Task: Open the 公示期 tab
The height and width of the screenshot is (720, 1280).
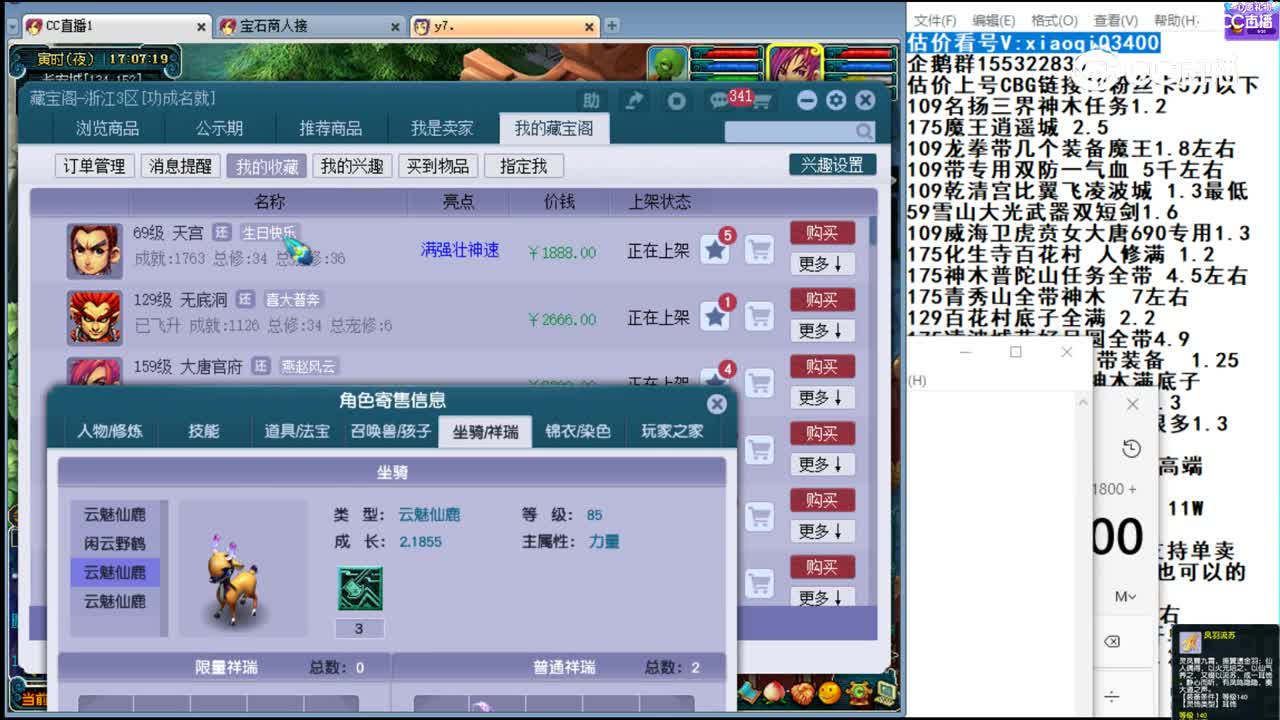Action: click(219, 129)
